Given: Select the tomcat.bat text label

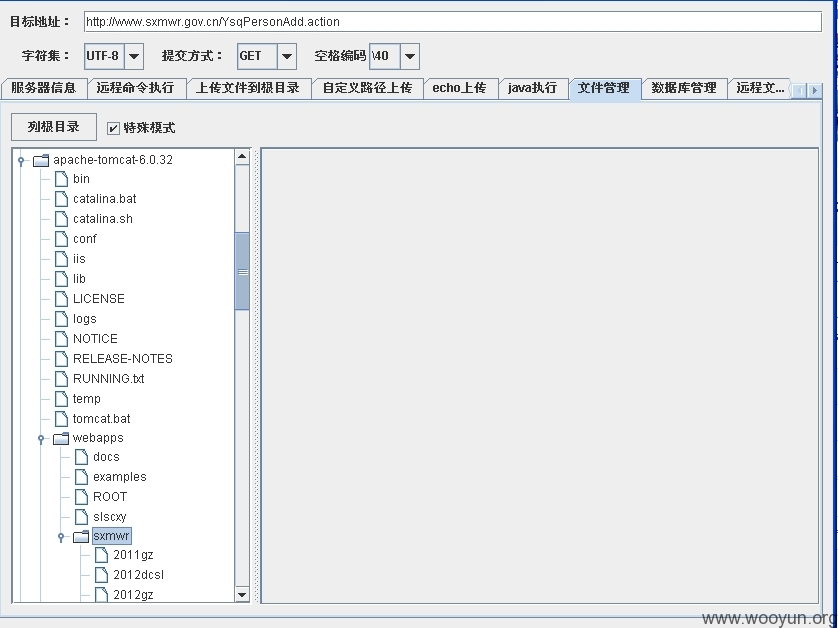Looking at the screenshot, I should point(102,419).
